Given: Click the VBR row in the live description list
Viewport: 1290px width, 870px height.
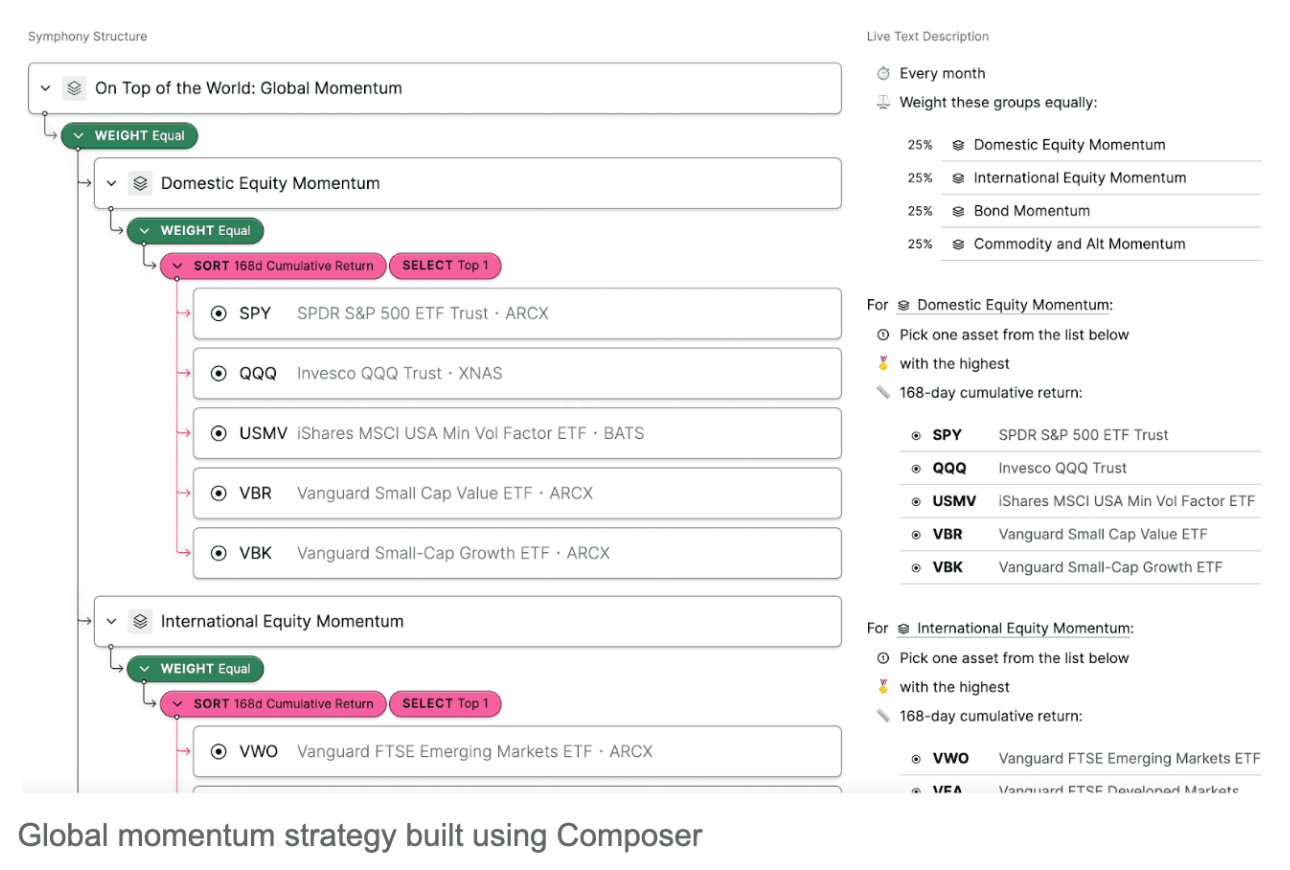Looking at the screenshot, I should click(x=1080, y=535).
